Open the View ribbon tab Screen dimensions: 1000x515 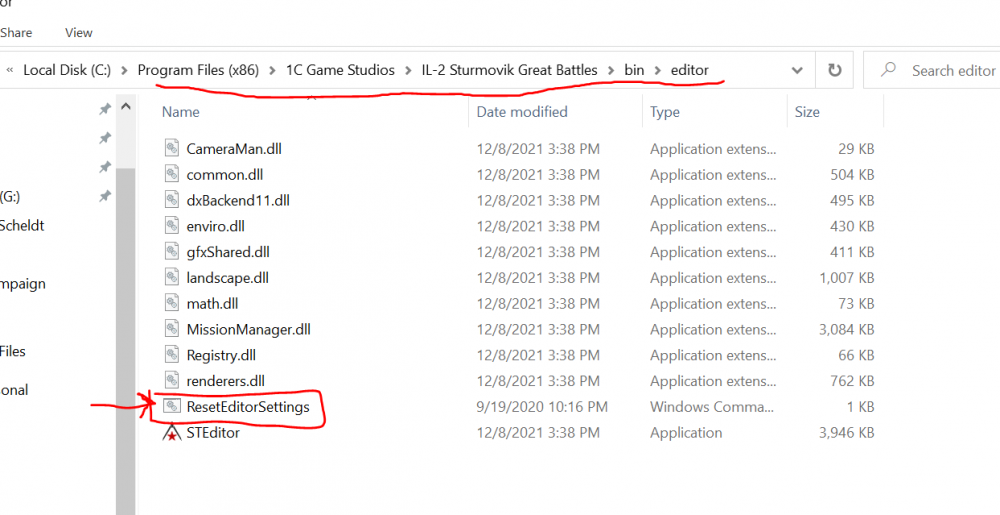pyautogui.click(x=79, y=32)
